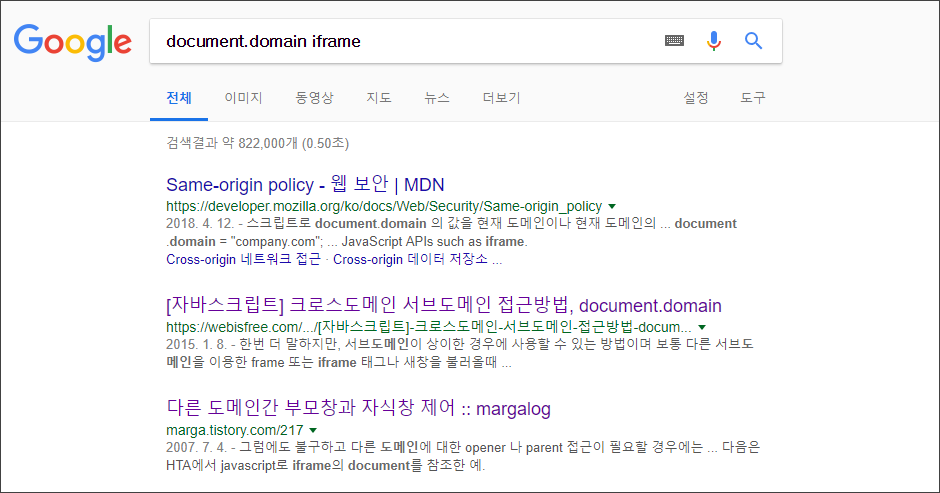Go to the 지도 tab
Viewport: 940px width, 493px height.
click(x=379, y=98)
